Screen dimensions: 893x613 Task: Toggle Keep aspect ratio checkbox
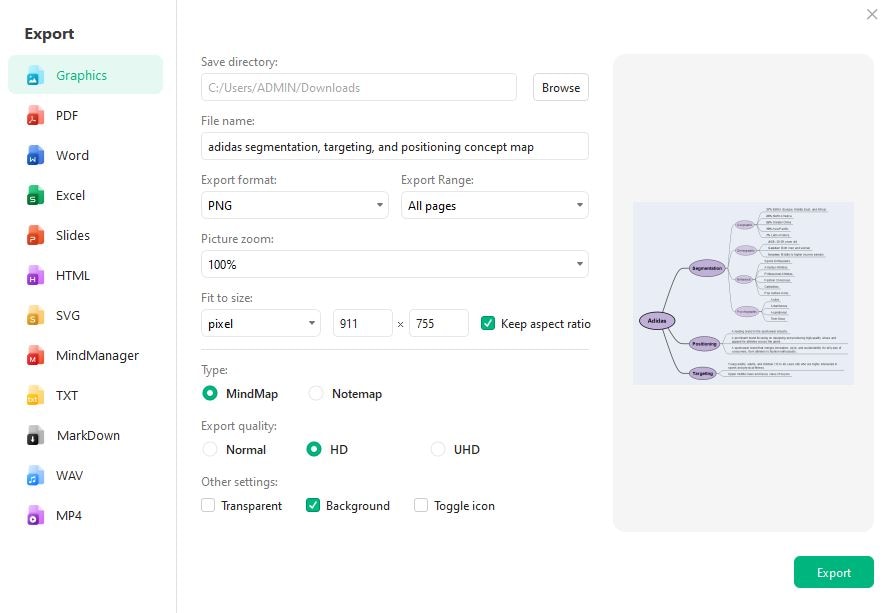[x=488, y=324]
